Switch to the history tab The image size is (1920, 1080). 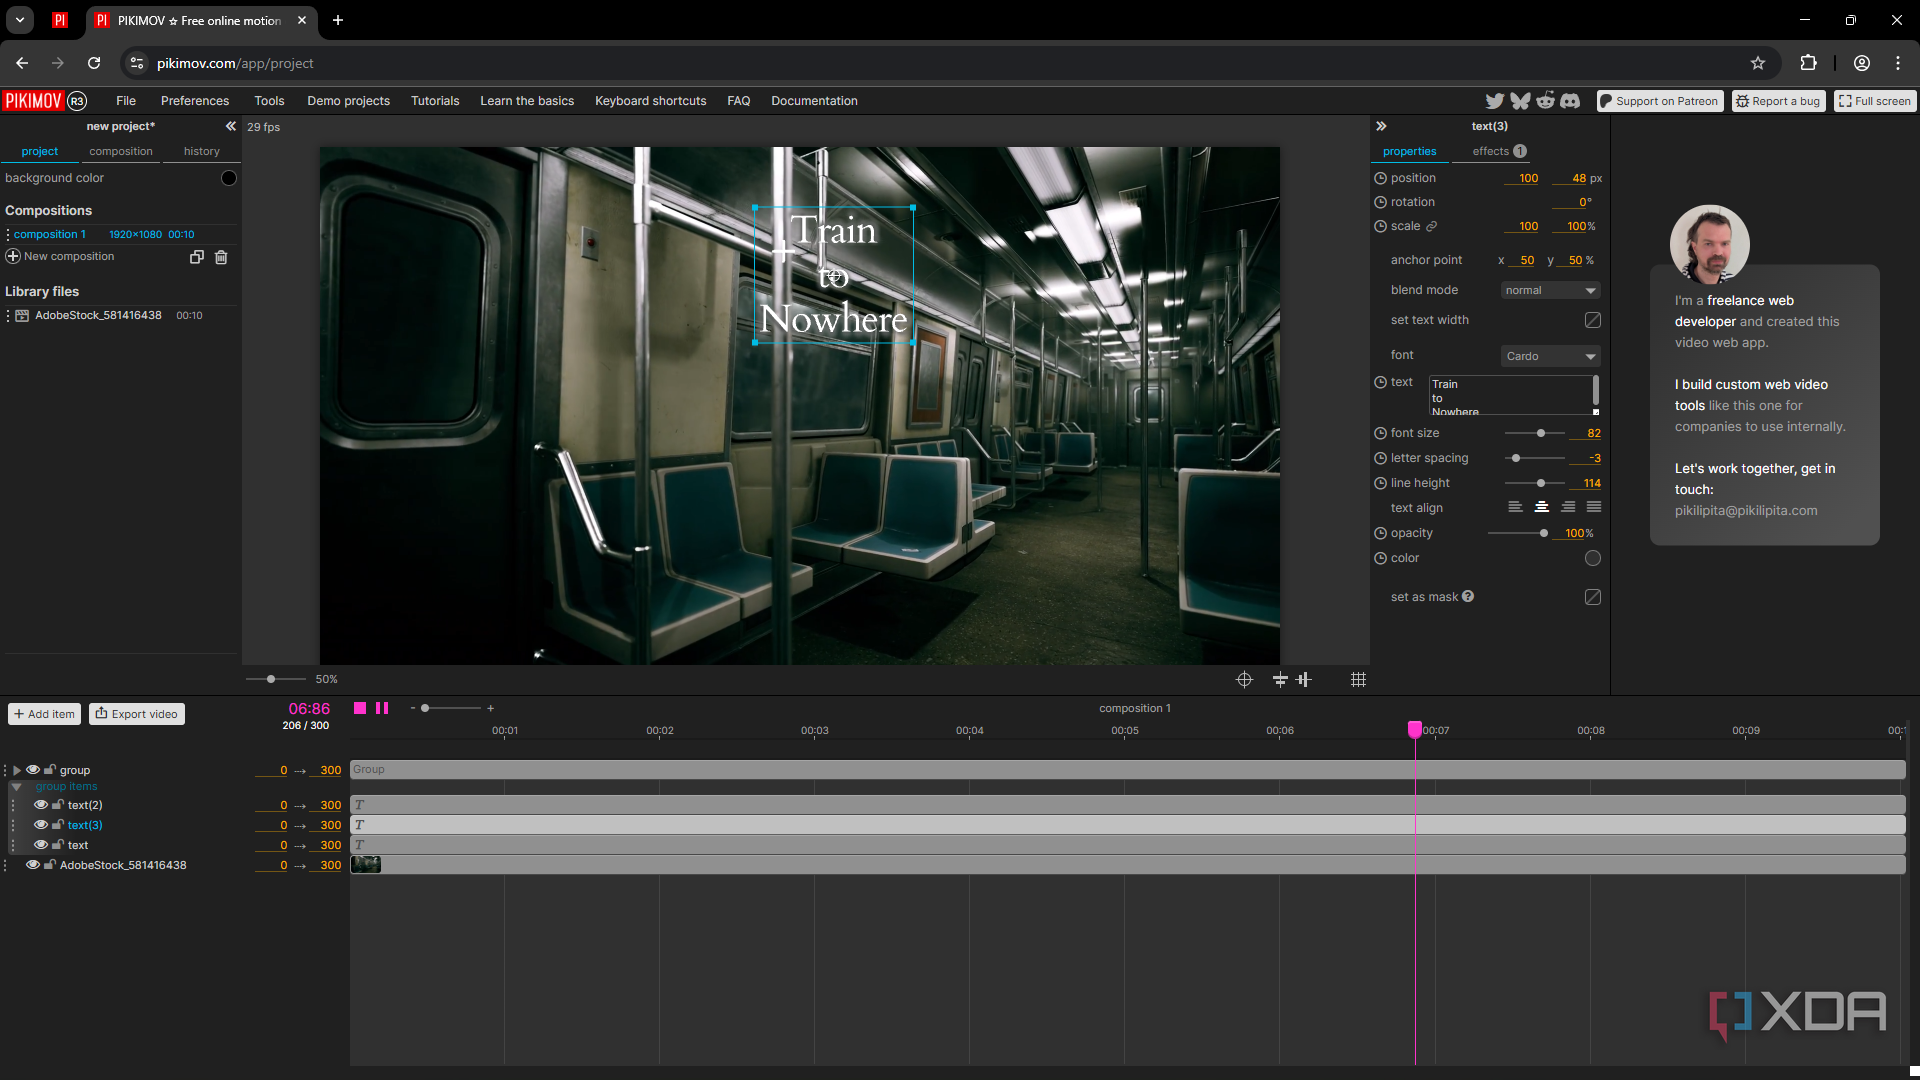[202, 151]
